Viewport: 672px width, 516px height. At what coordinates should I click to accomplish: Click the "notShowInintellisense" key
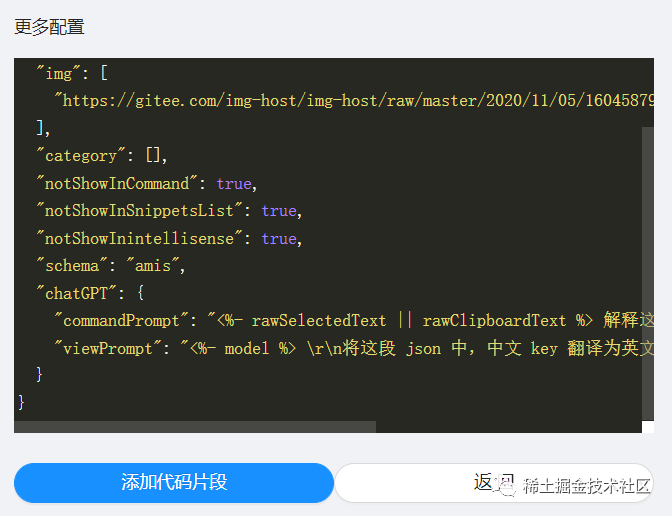[140, 238]
